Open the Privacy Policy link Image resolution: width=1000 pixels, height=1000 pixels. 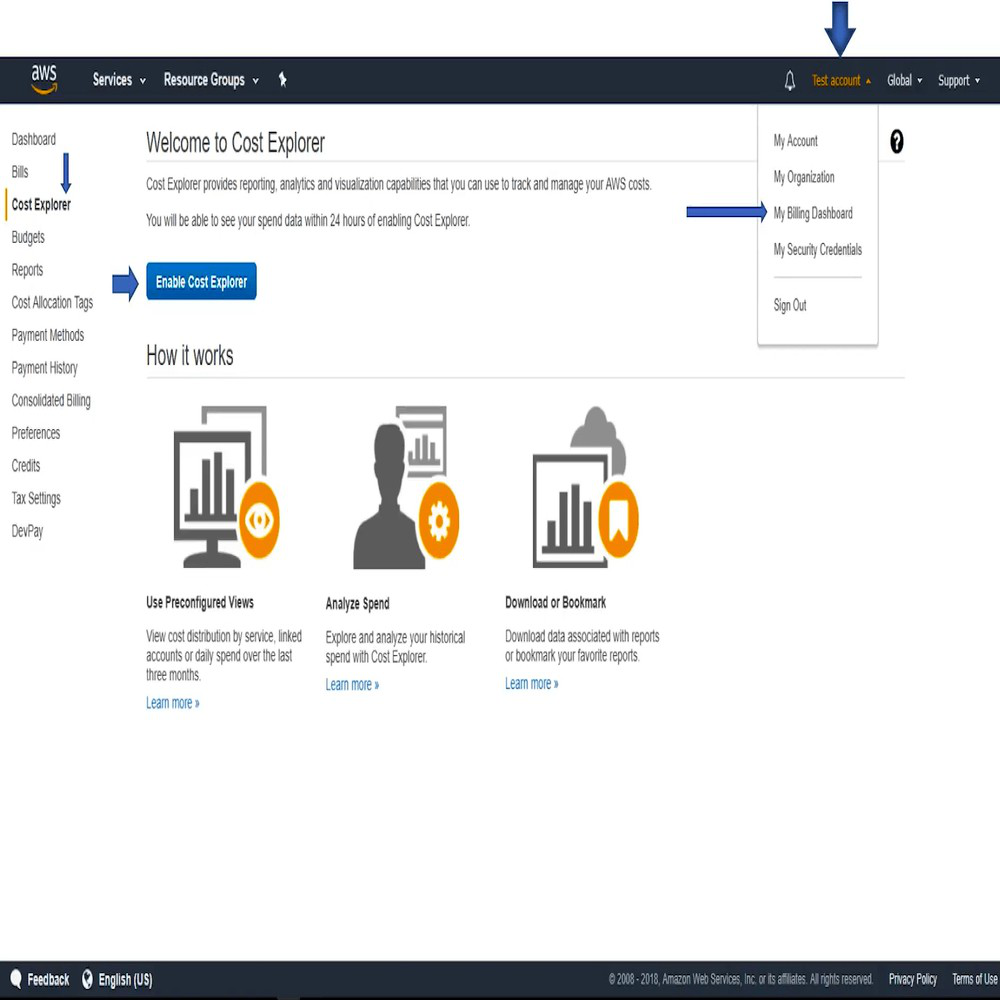(x=913, y=979)
